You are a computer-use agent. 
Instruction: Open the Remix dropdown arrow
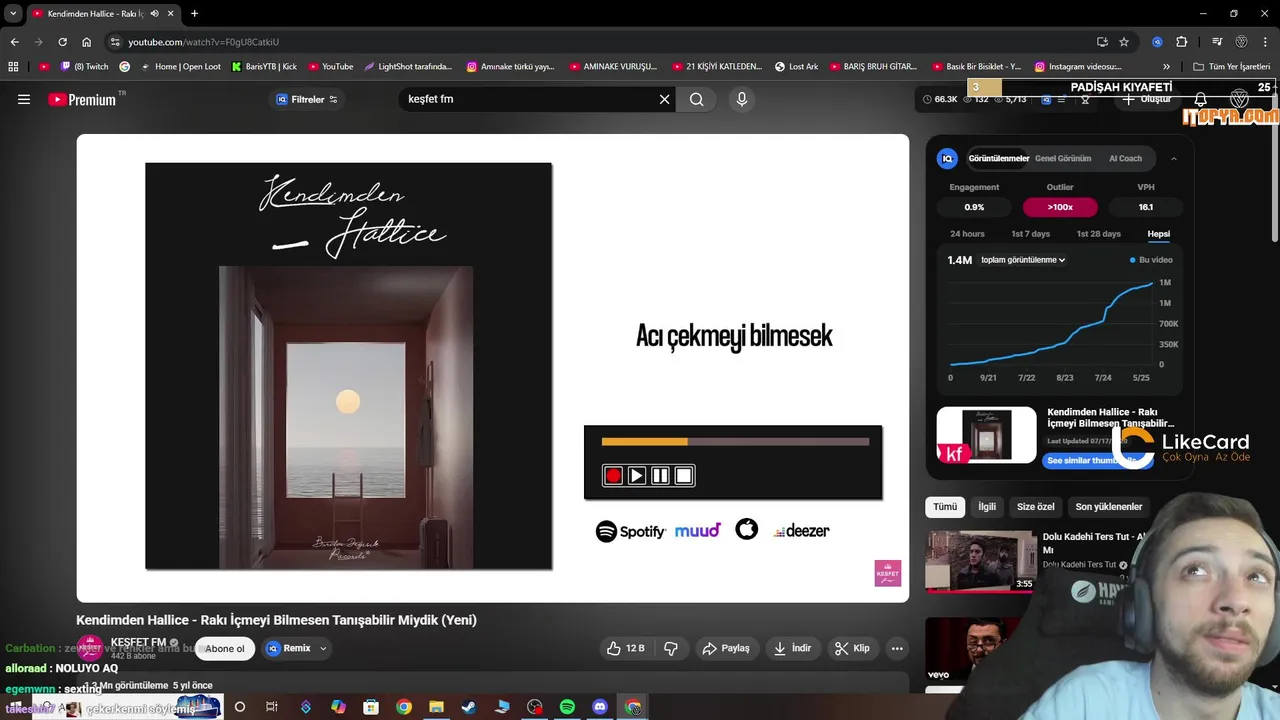[x=323, y=648]
